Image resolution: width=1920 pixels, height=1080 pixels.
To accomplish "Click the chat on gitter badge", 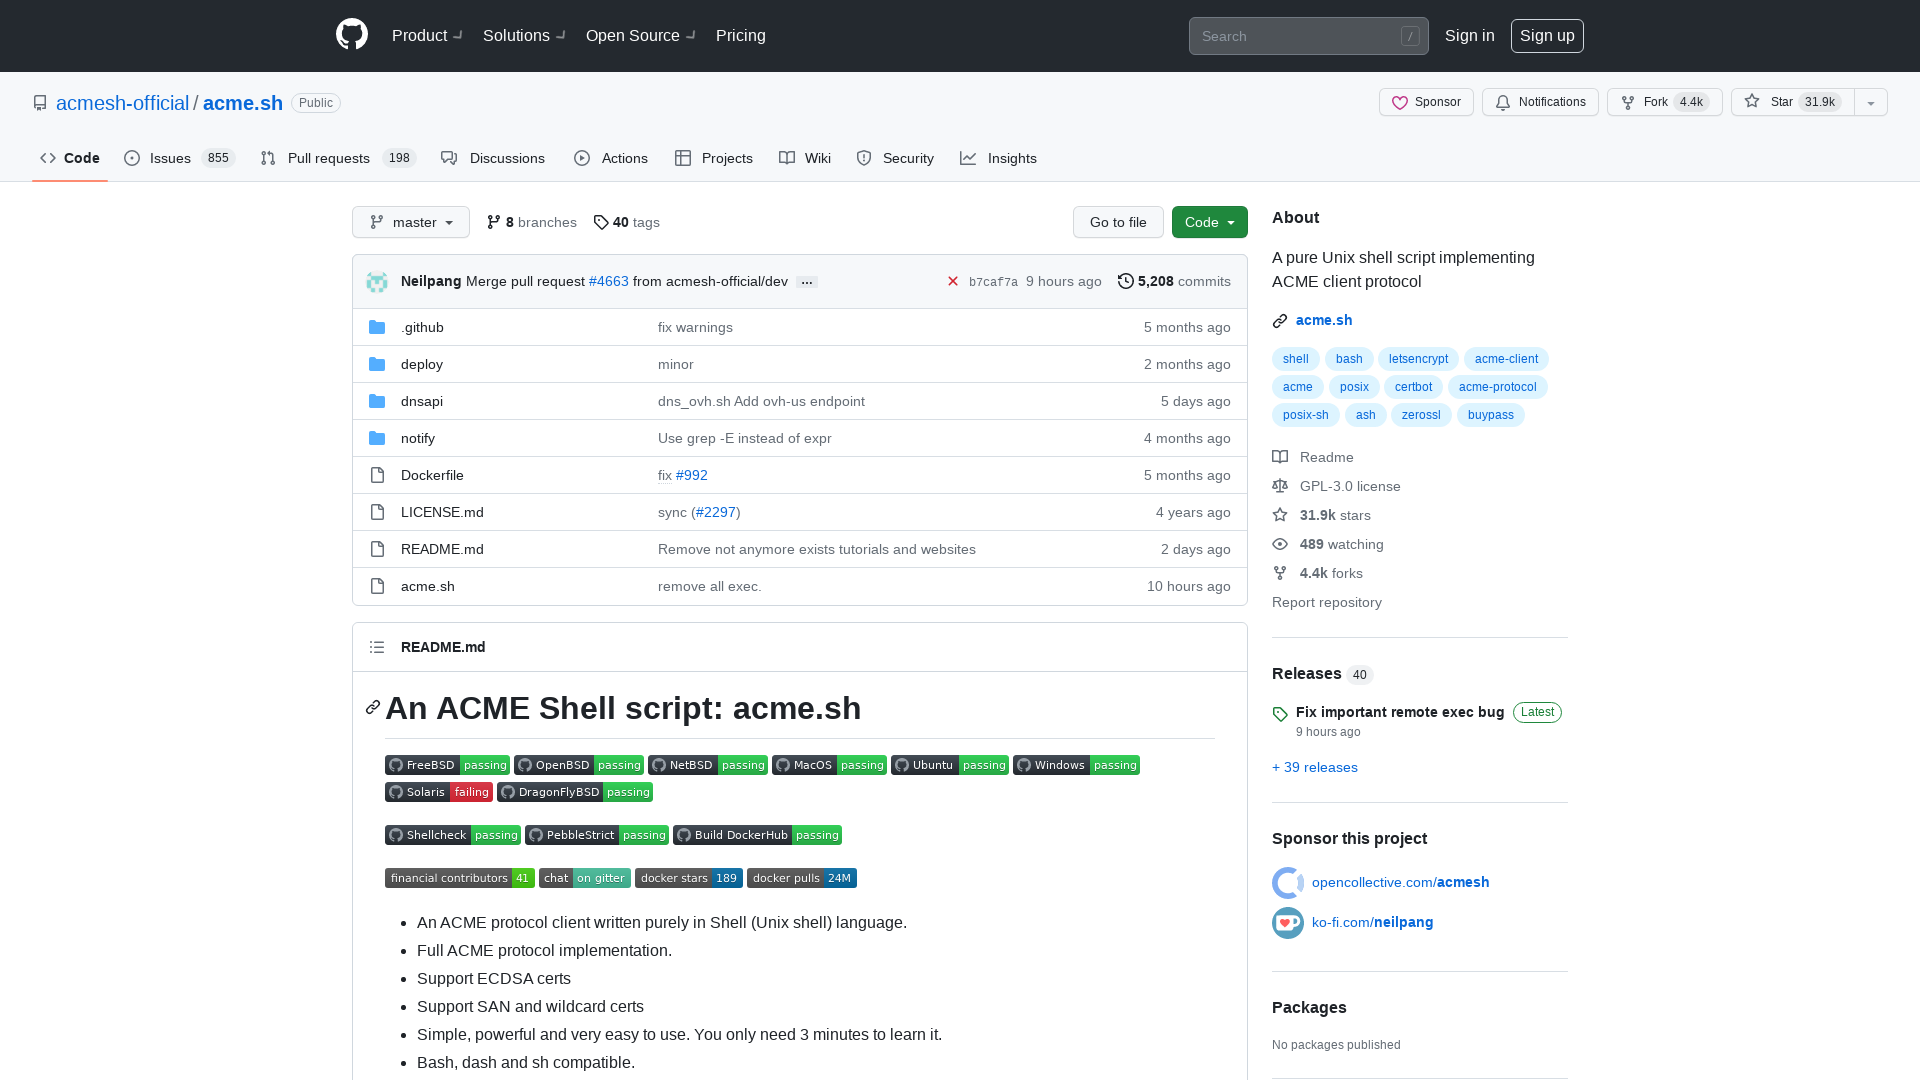I will pos(585,878).
